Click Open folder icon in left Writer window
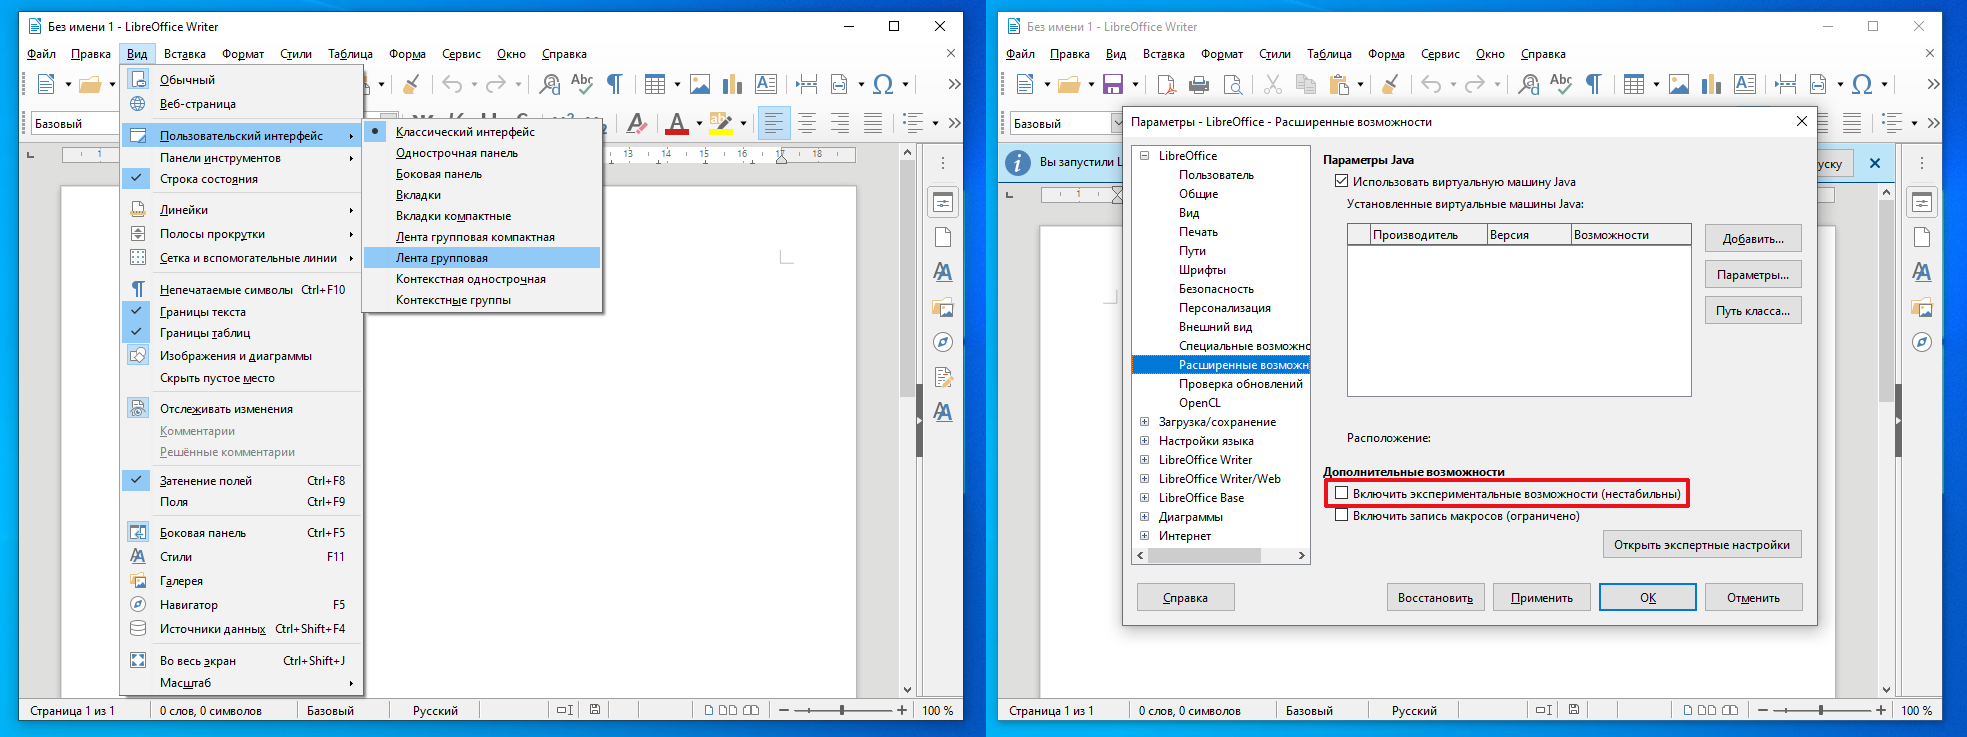The width and height of the screenshot is (1967, 737). (x=90, y=84)
